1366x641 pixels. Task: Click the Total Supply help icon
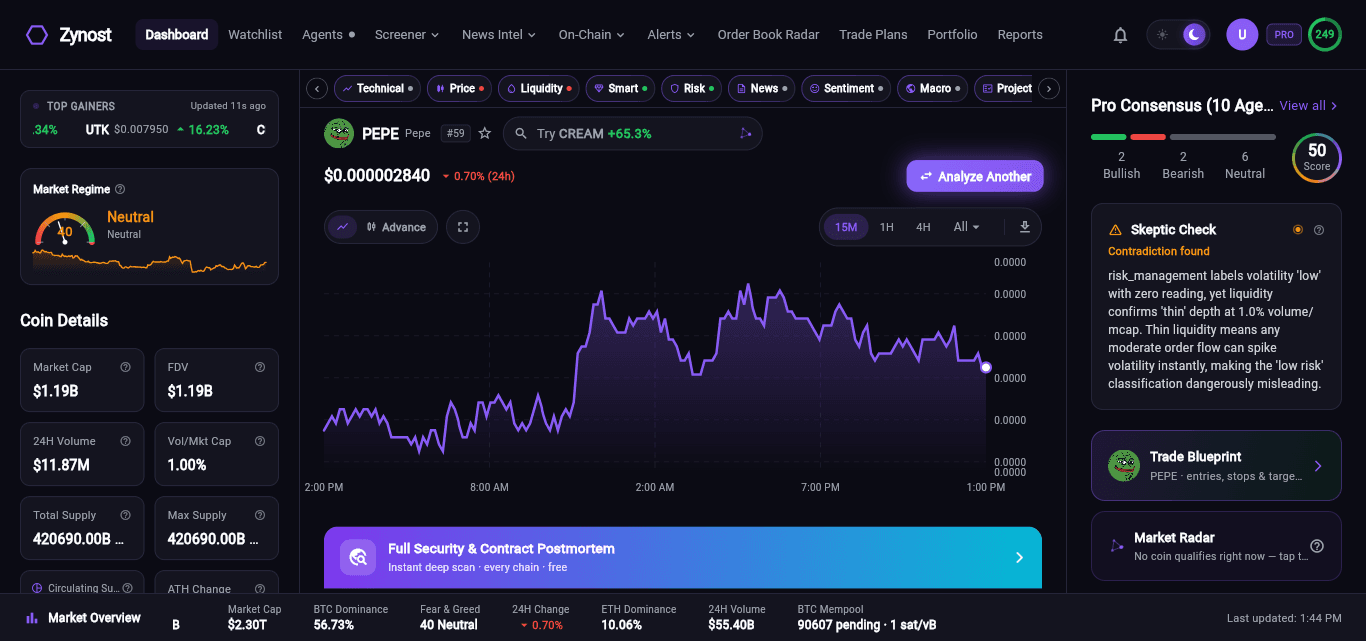click(x=125, y=515)
